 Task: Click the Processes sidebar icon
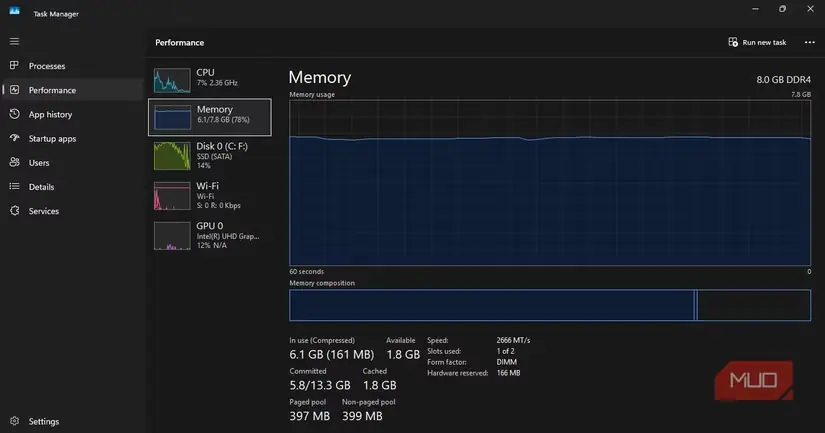coord(14,65)
